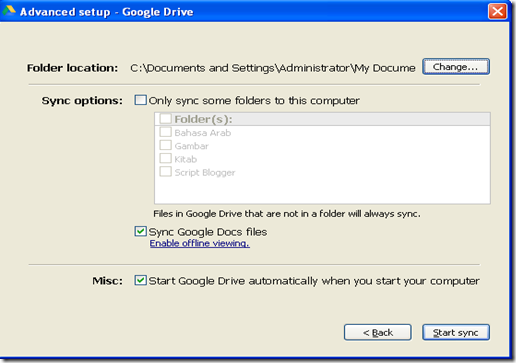Uncheck Sync Google Docs files checkbox

pos(140,231)
